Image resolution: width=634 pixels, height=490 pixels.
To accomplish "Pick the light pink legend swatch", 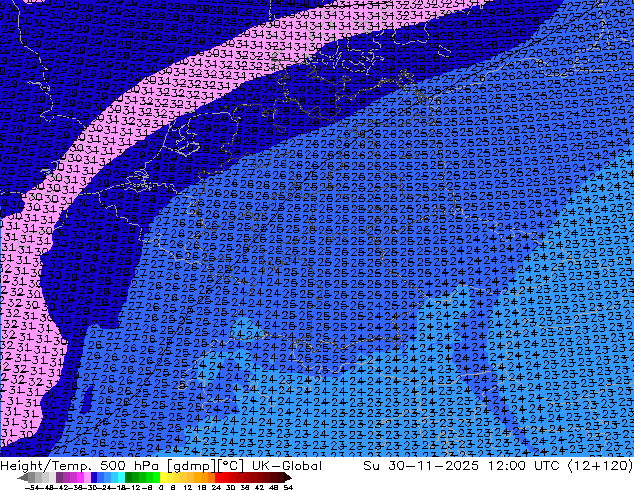I will (x=87, y=477).
